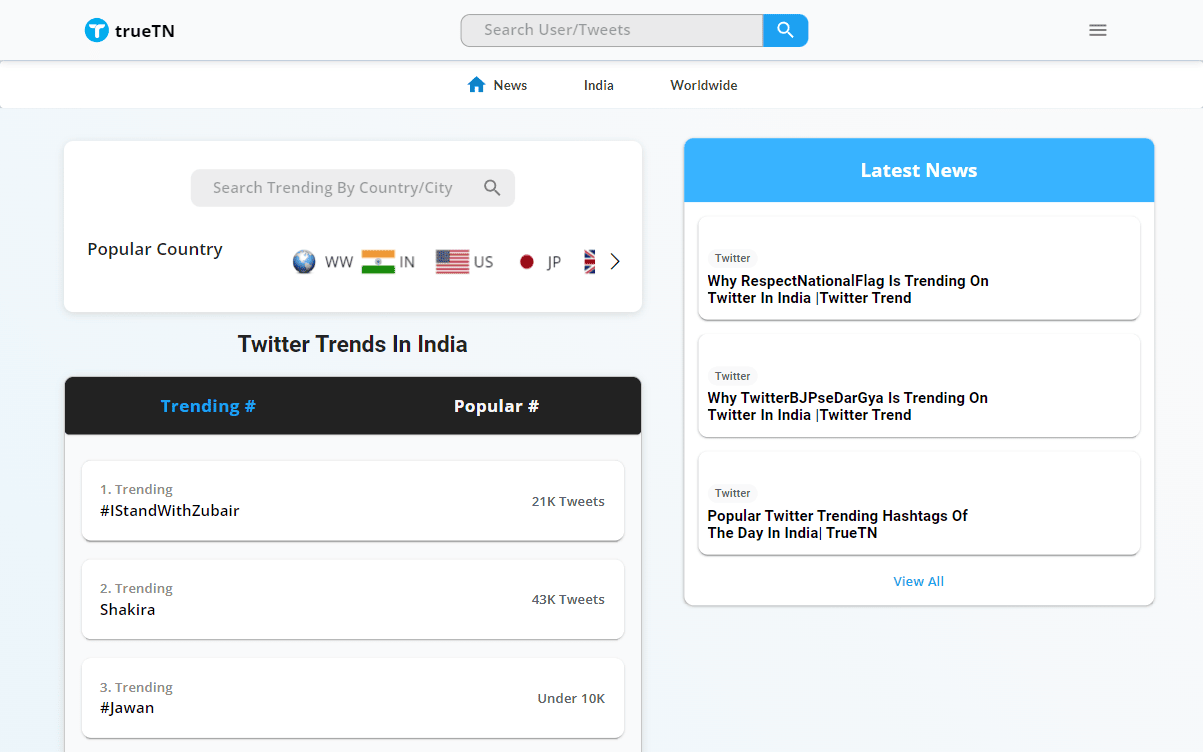Select the WW globe icon for worldwide trends
1203x752 pixels.
click(303, 261)
